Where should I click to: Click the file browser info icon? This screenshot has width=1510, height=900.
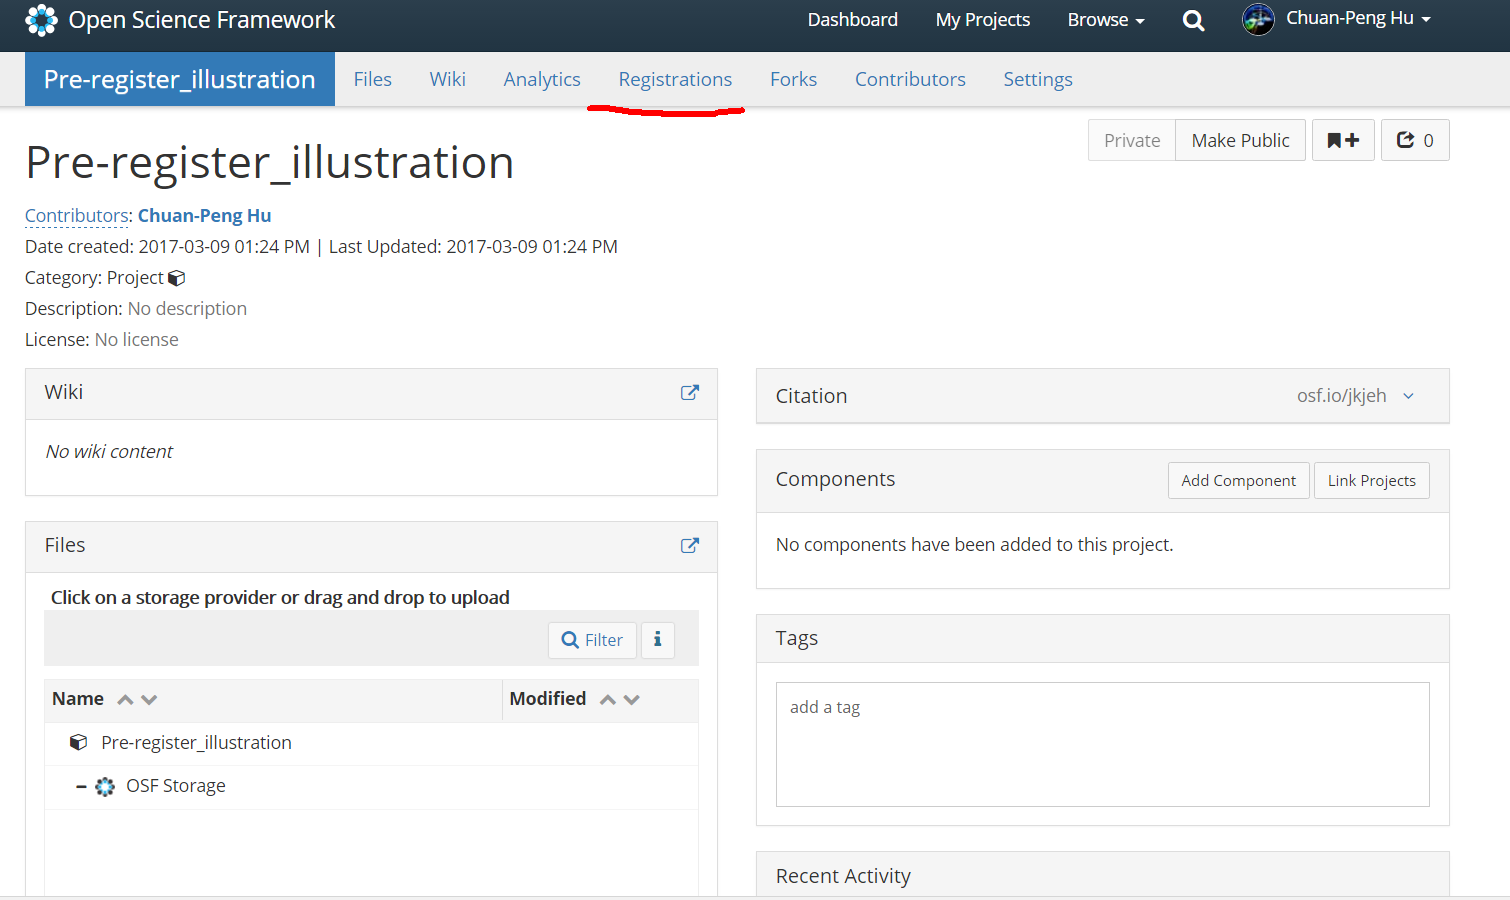[657, 640]
